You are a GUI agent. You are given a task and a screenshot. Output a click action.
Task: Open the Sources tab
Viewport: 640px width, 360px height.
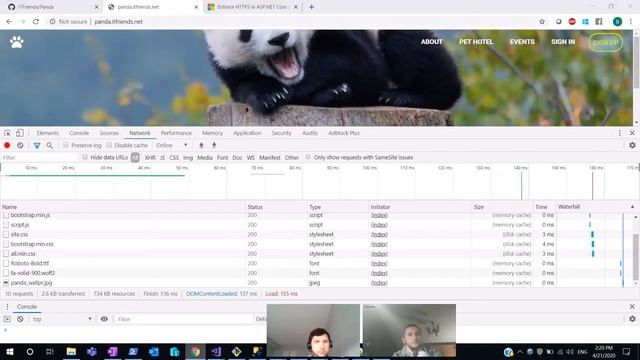click(x=109, y=133)
